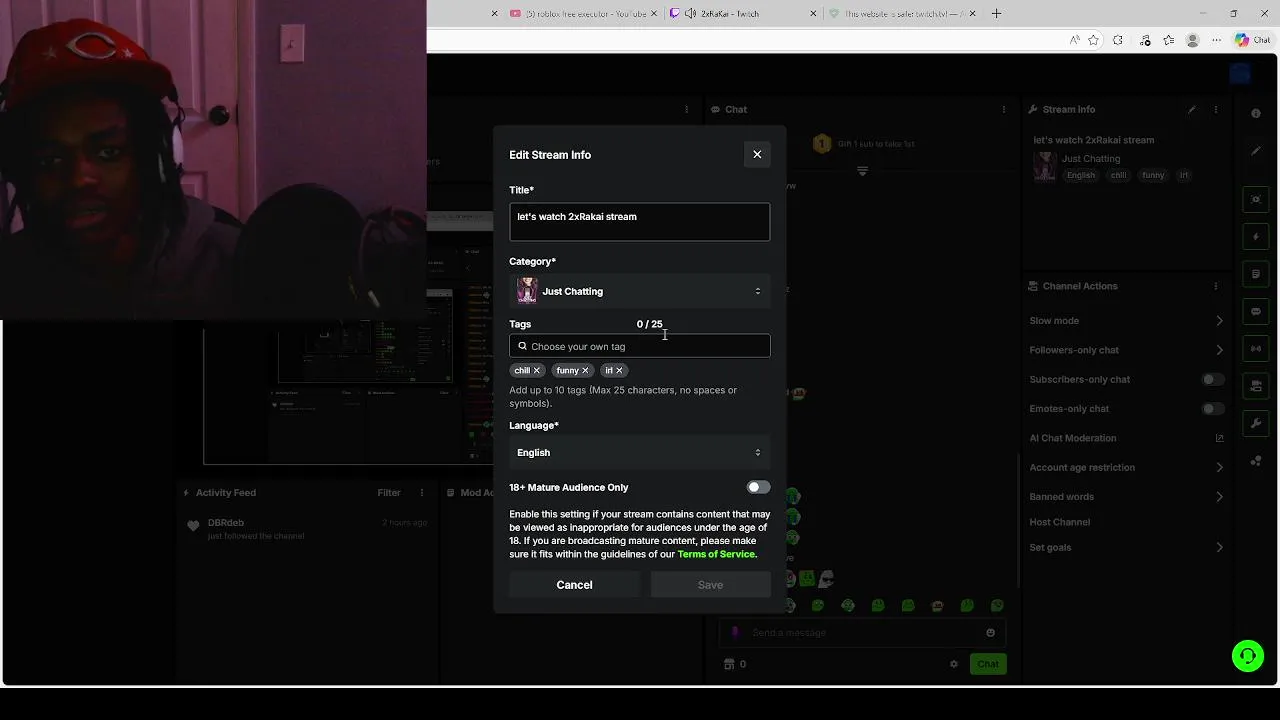Click the Choose your own tag field
1280x720 pixels.
pyautogui.click(x=640, y=346)
